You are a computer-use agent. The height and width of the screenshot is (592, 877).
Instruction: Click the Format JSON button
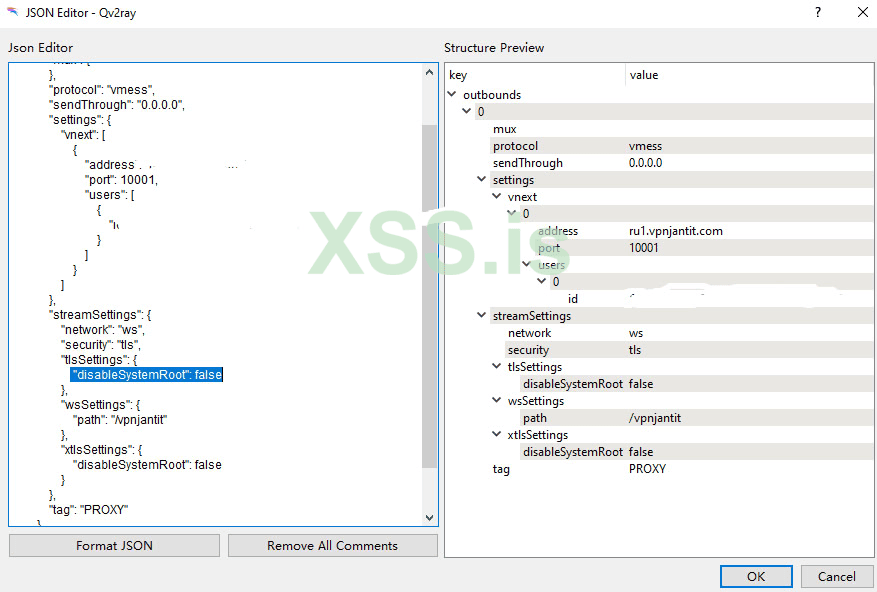[x=114, y=546]
